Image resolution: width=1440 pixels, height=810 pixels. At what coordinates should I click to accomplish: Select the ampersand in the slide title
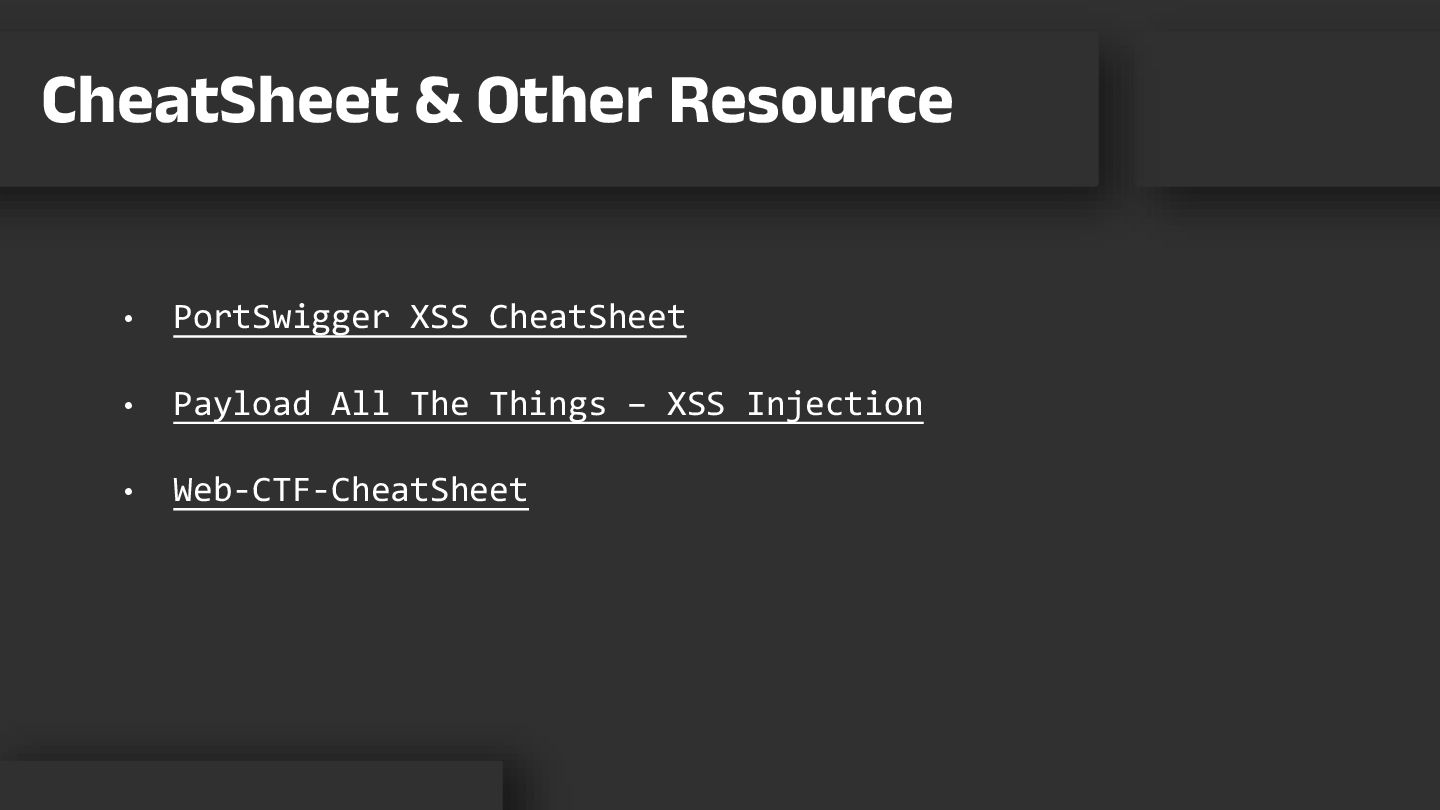click(x=437, y=100)
